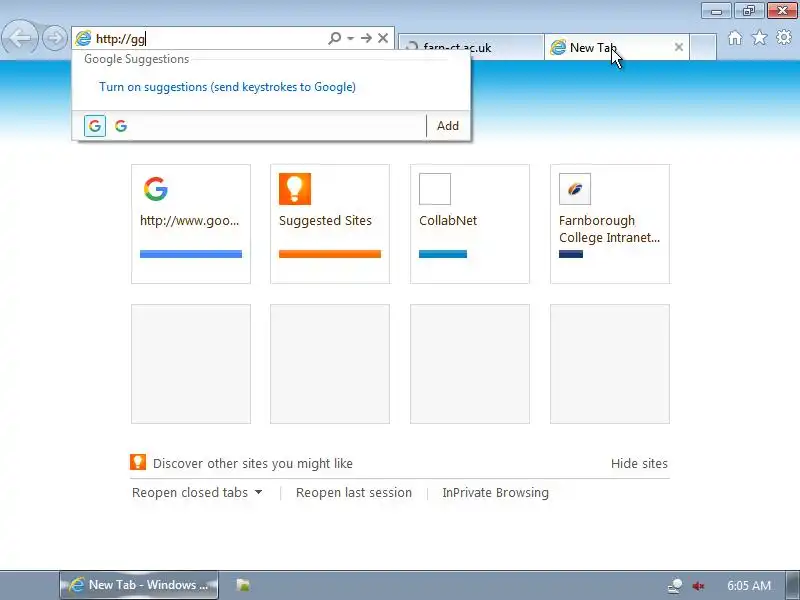
Task: Open the http://www.goo... site tile
Action: click(191, 224)
